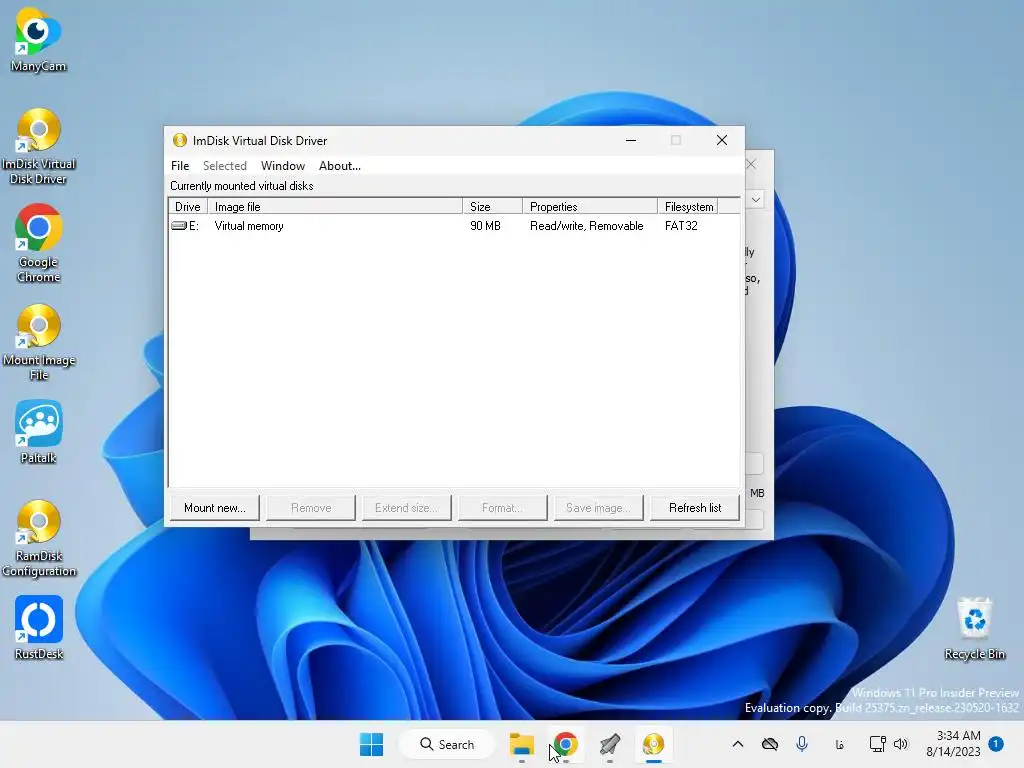Click the Mount new... button

click(215, 508)
